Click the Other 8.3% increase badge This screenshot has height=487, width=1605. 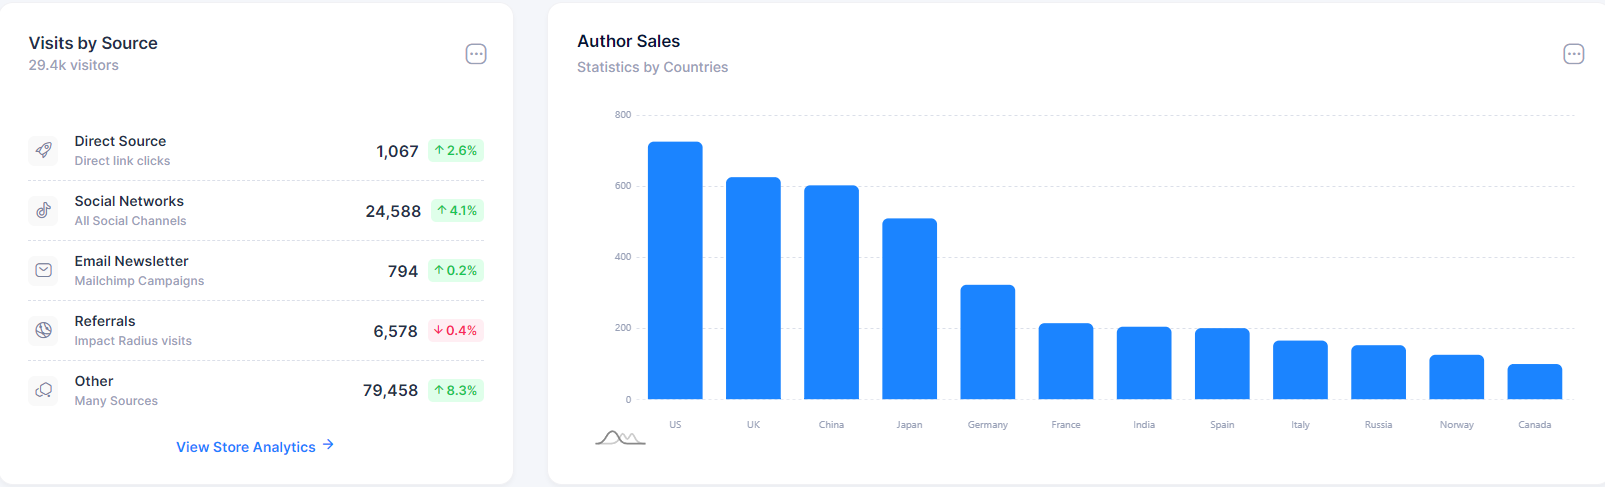tap(456, 390)
